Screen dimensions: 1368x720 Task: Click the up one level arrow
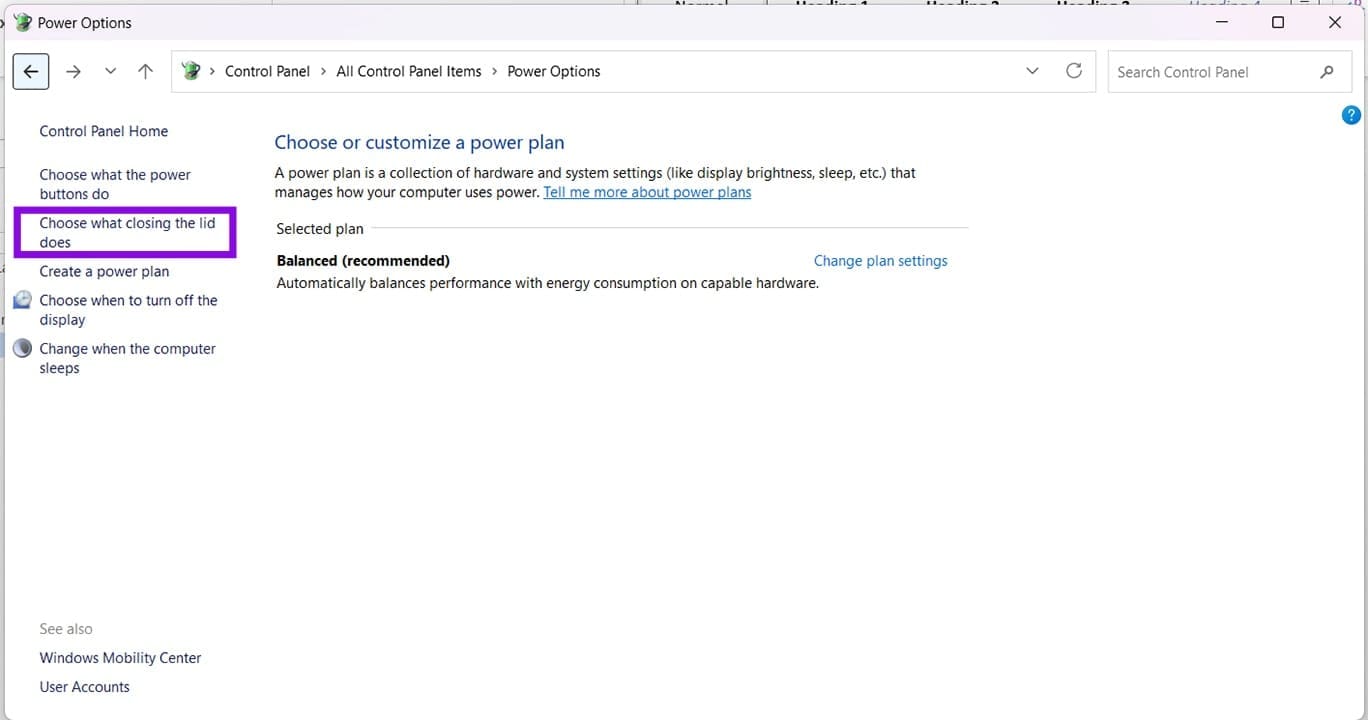146,71
